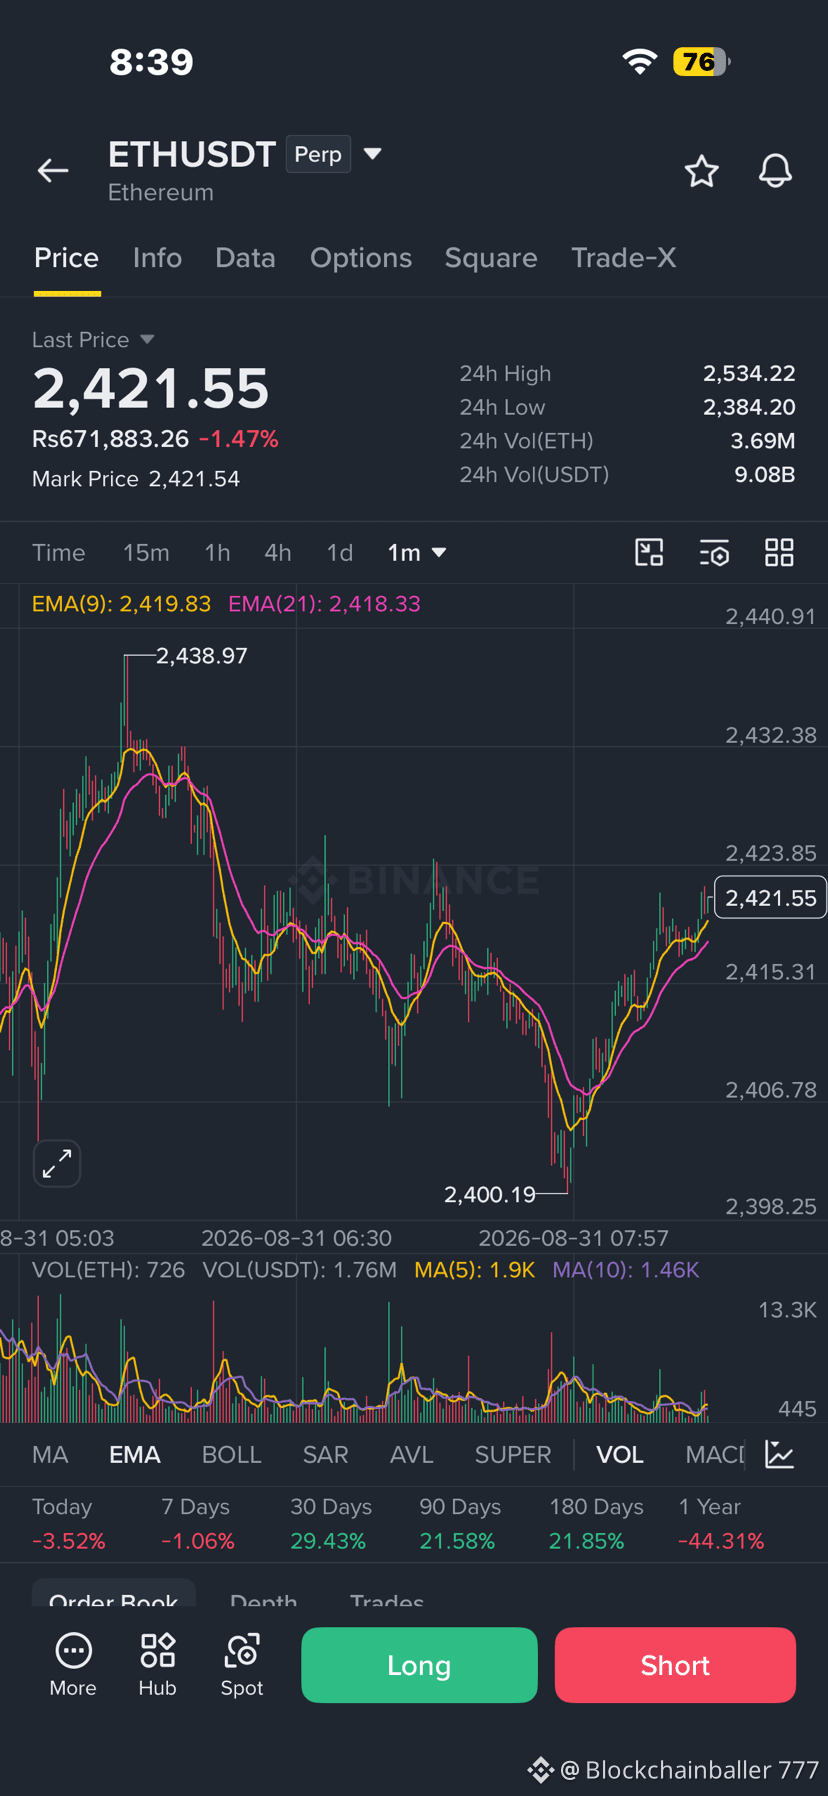Open price alerts bell icon
The image size is (828, 1796).
775,171
